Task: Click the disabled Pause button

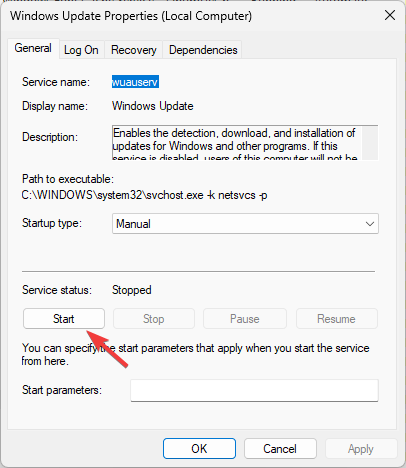Action: tap(245, 319)
